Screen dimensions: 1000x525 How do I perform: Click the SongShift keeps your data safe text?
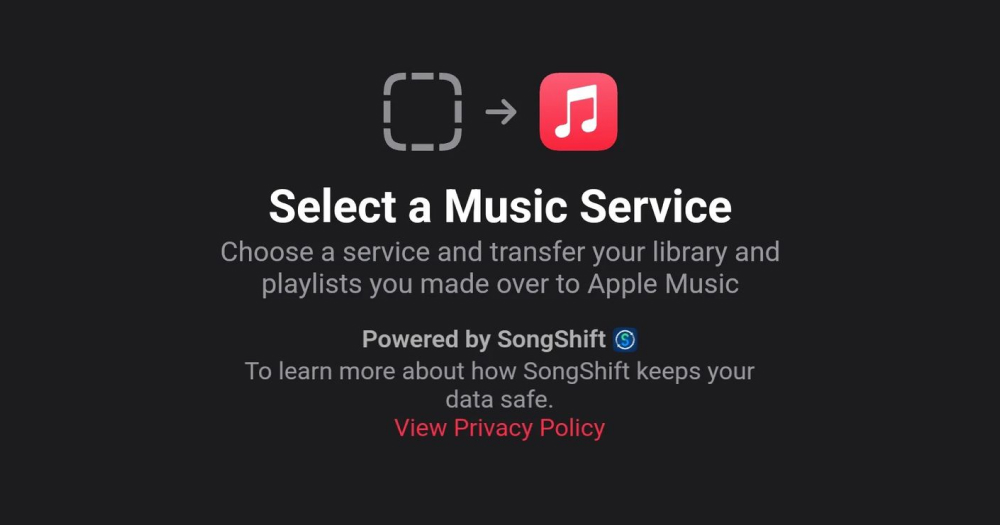point(499,385)
